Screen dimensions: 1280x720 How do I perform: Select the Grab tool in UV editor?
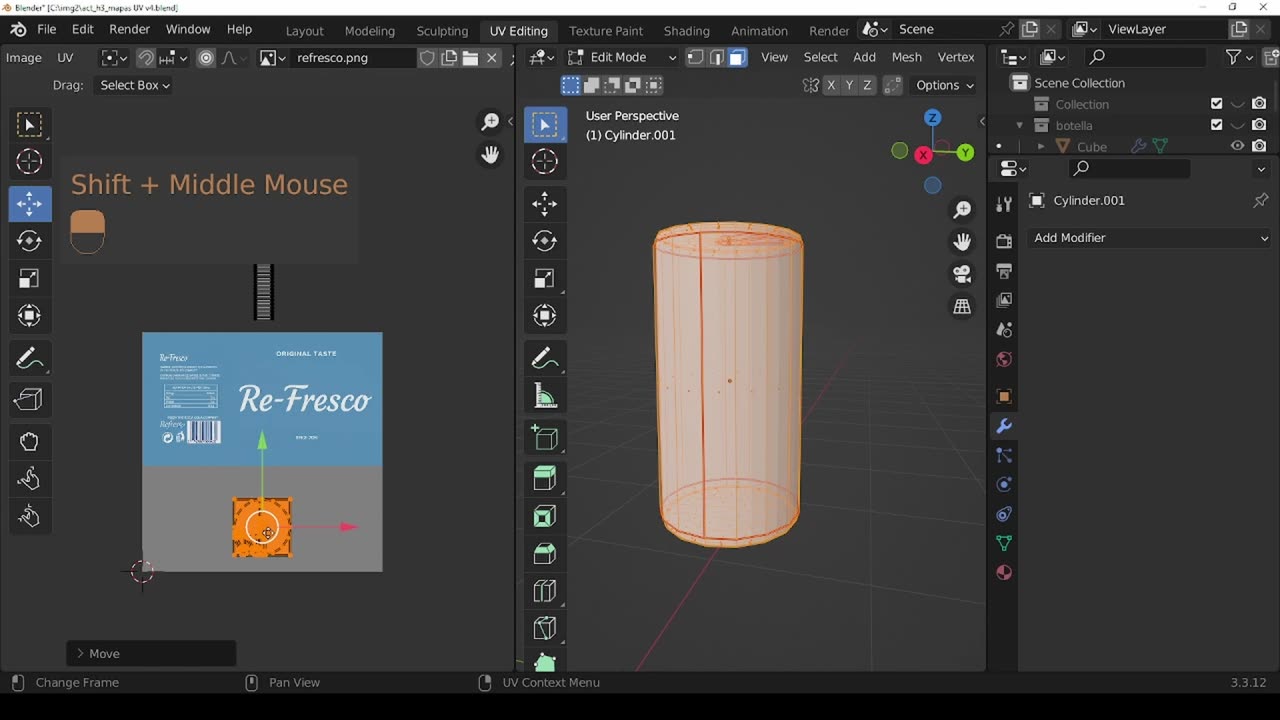pos(29,441)
